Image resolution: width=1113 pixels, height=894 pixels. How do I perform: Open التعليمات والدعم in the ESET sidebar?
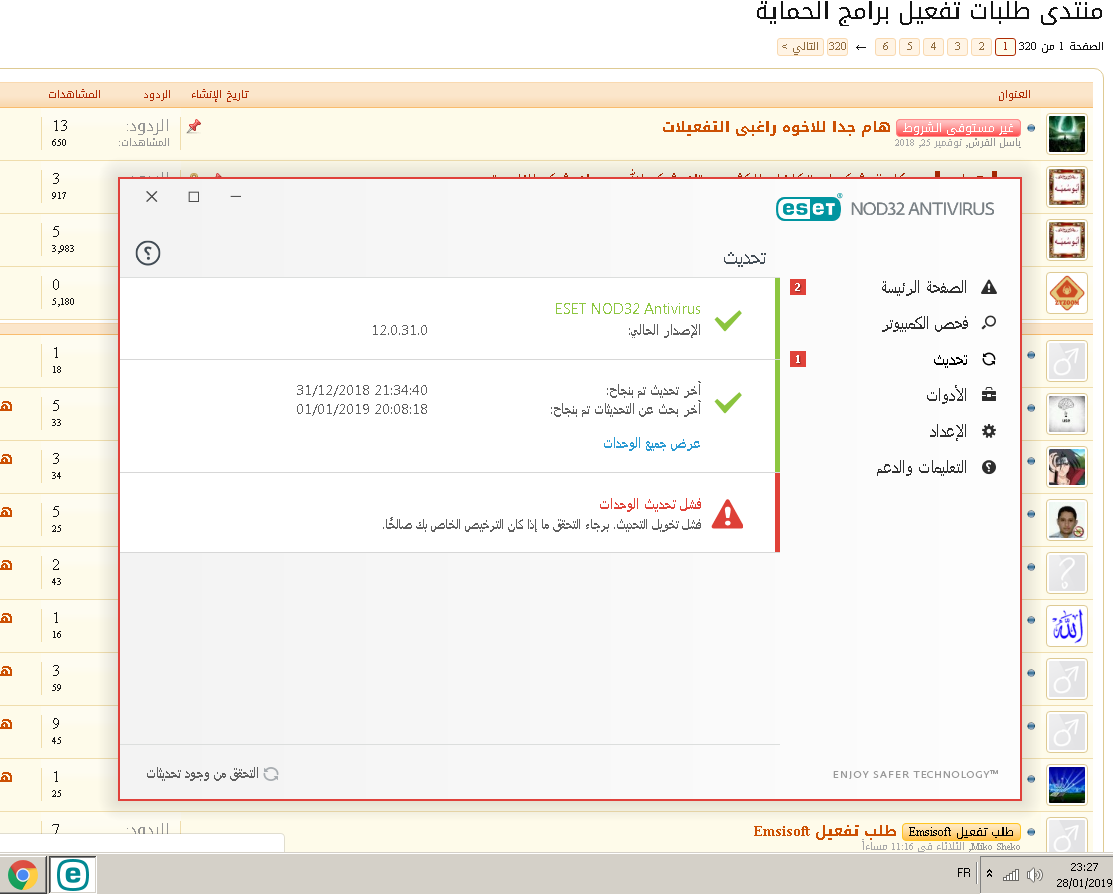tap(921, 467)
